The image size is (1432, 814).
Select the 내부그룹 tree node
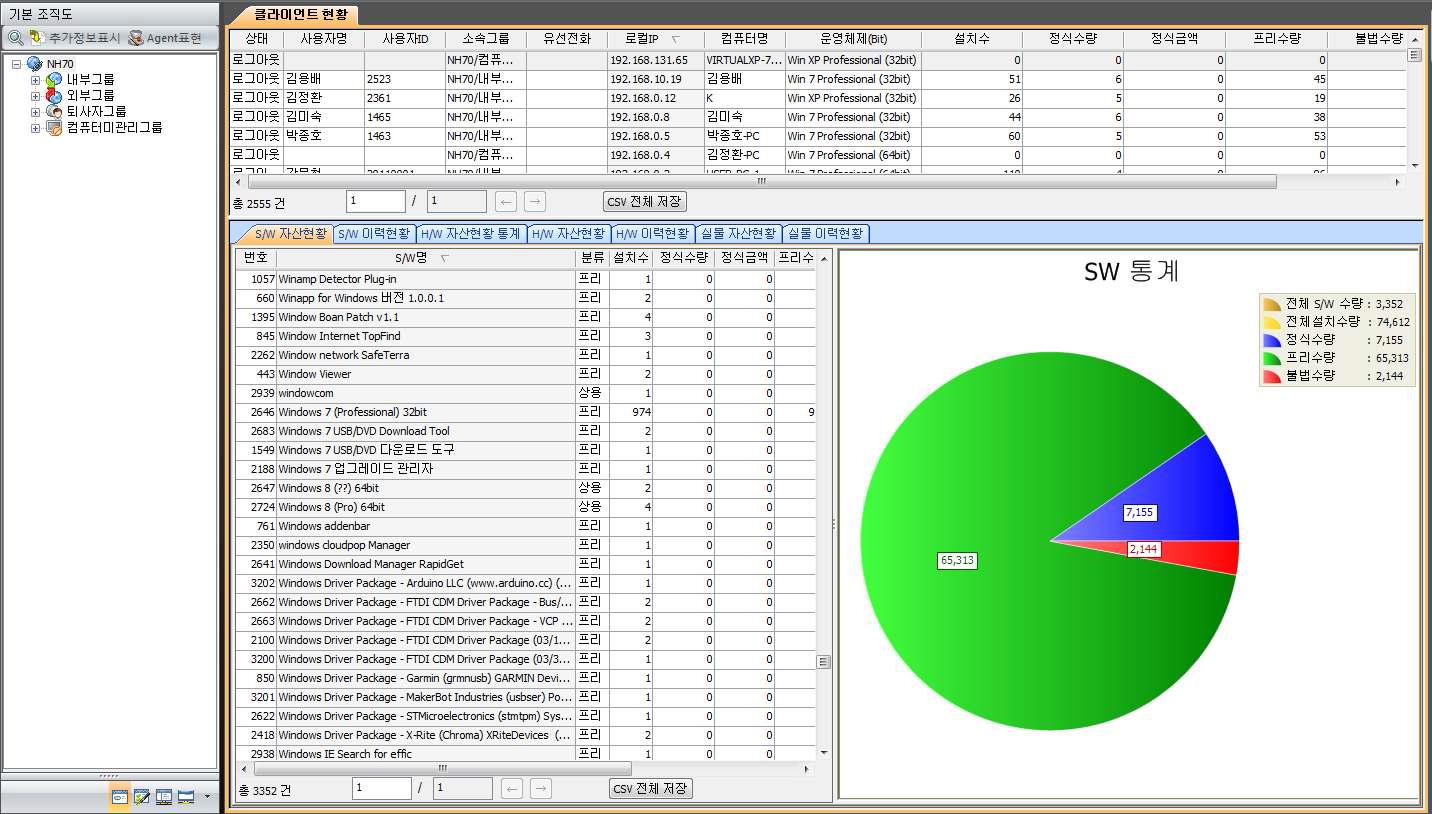click(90, 80)
